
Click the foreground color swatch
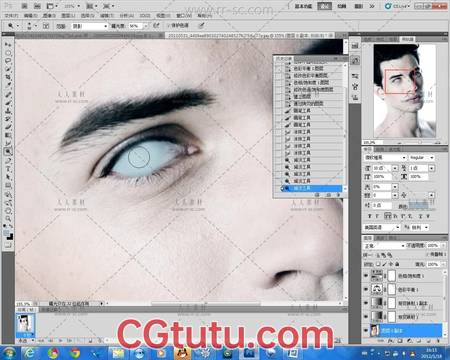[6, 233]
